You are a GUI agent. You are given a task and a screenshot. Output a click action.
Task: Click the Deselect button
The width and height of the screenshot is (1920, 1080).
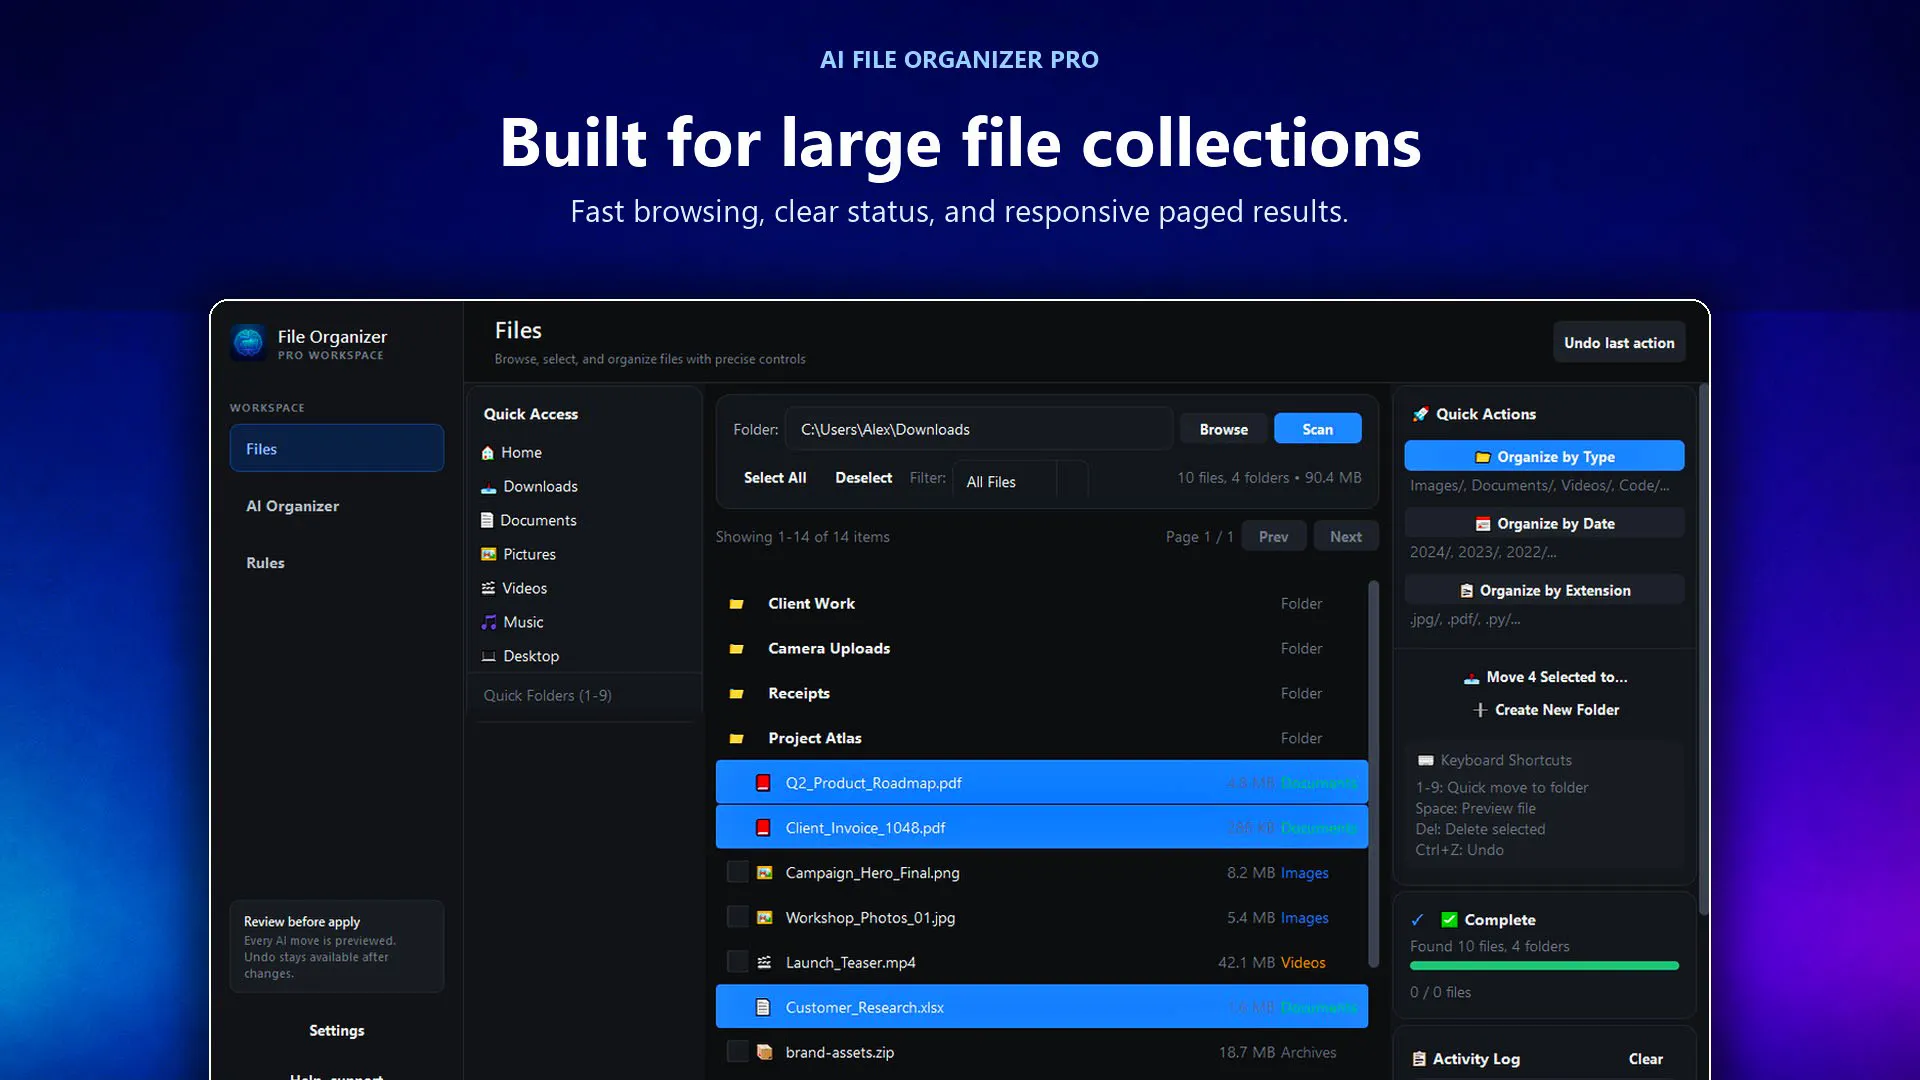click(863, 478)
